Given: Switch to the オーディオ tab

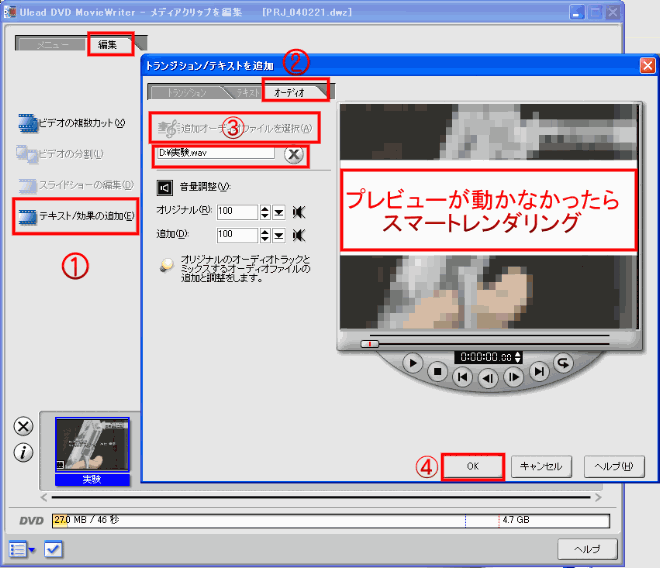Looking at the screenshot, I should tap(293, 92).
